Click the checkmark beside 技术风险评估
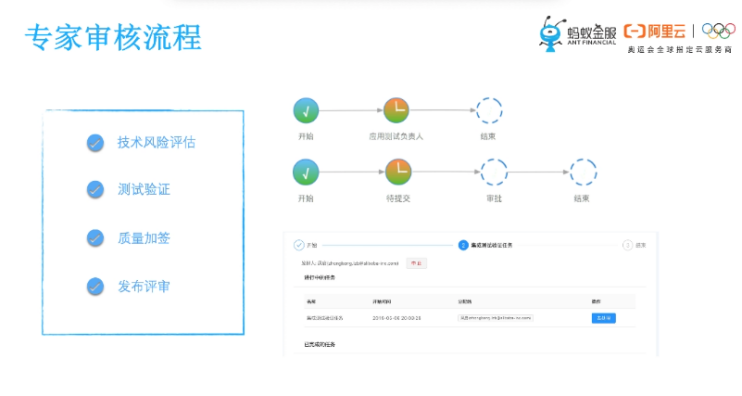This screenshot has height=396, width=742. click(x=96, y=143)
